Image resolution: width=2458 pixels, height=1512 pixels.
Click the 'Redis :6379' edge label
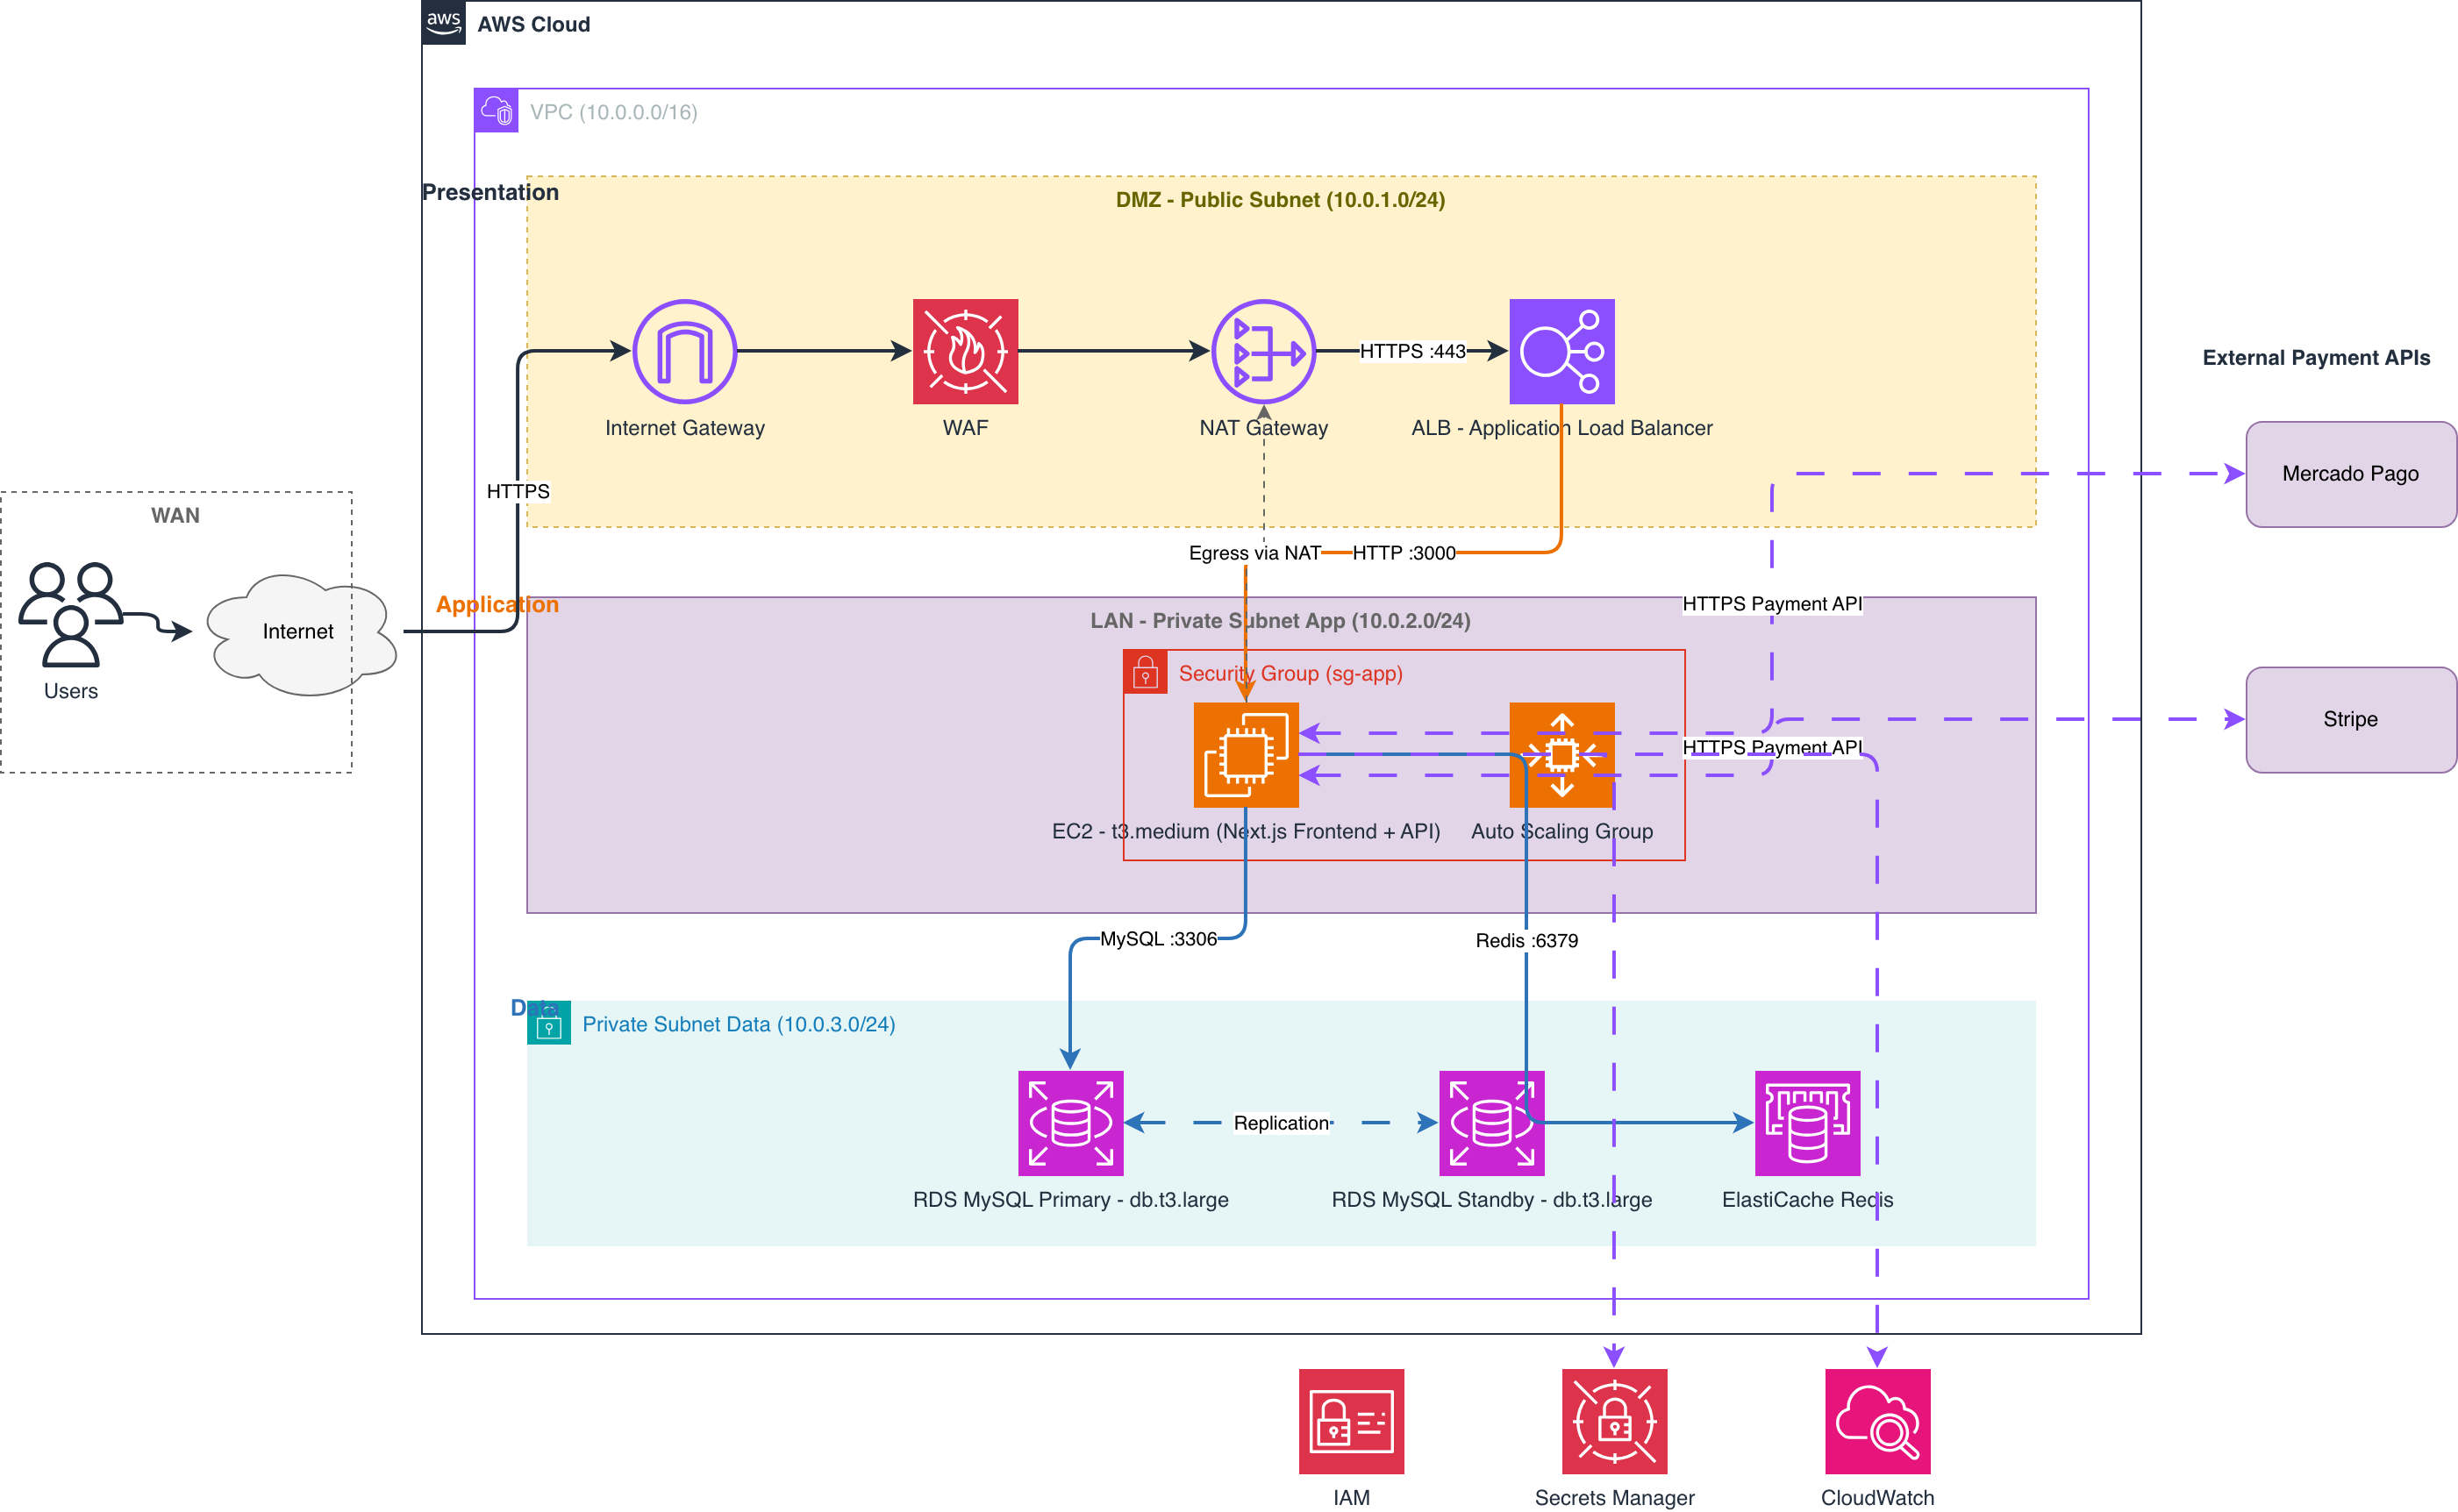coord(1527,941)
